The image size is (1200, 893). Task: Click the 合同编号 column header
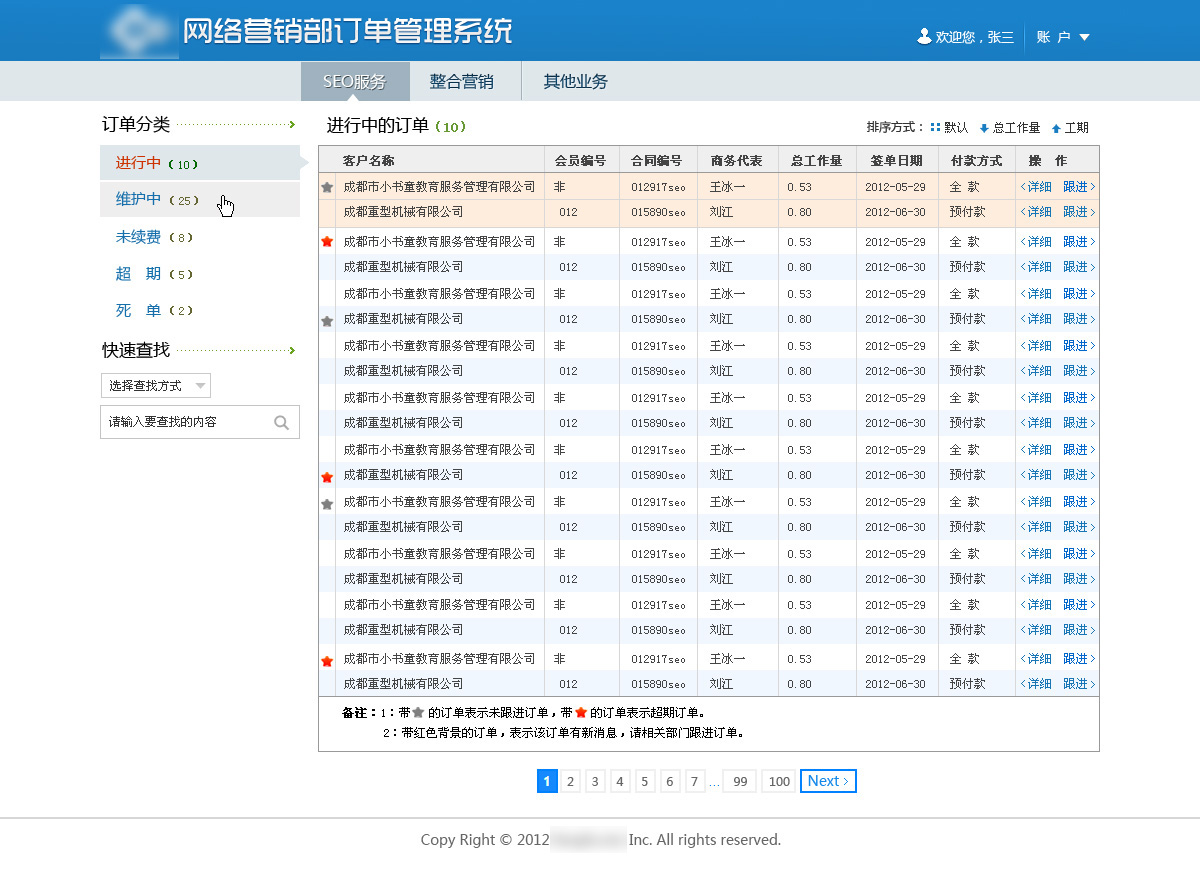point(657,160)
